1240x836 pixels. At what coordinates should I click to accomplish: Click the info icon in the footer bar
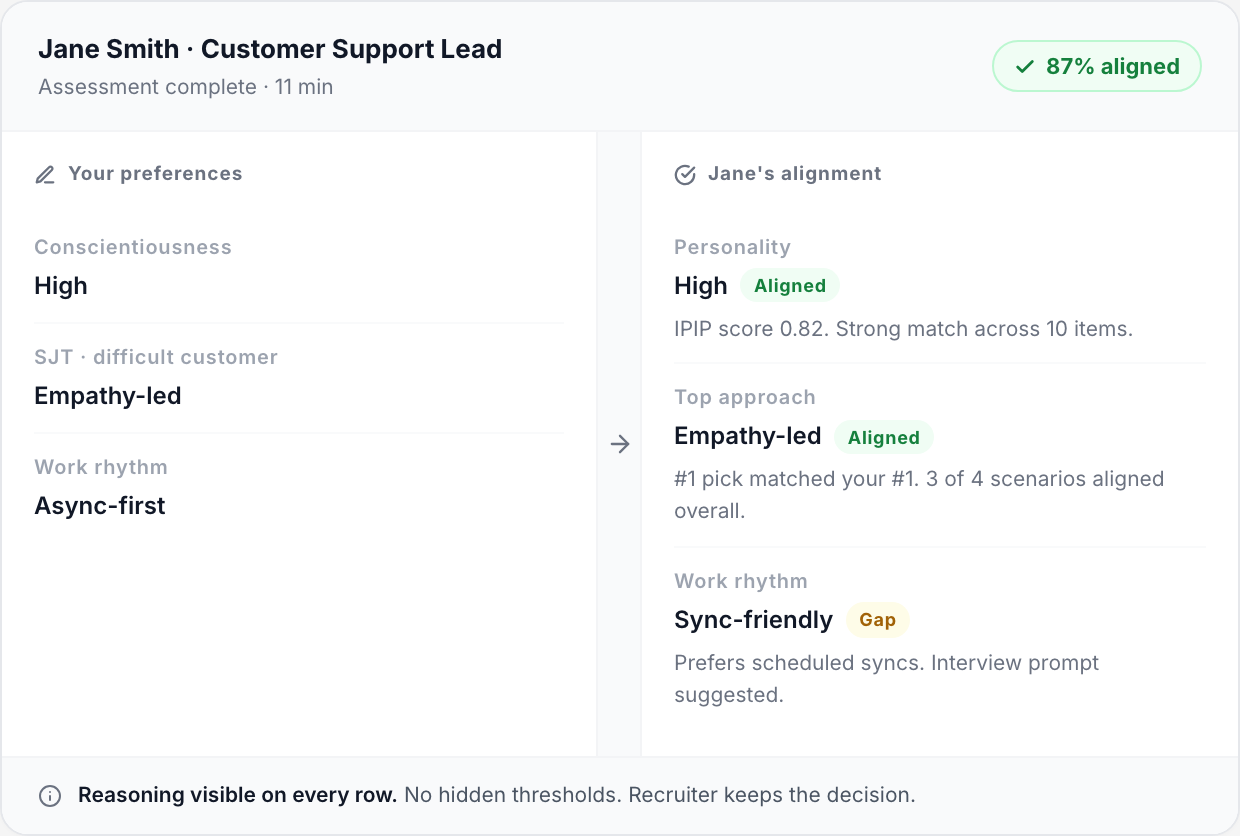pyautogui.click(x=49, y=794)
